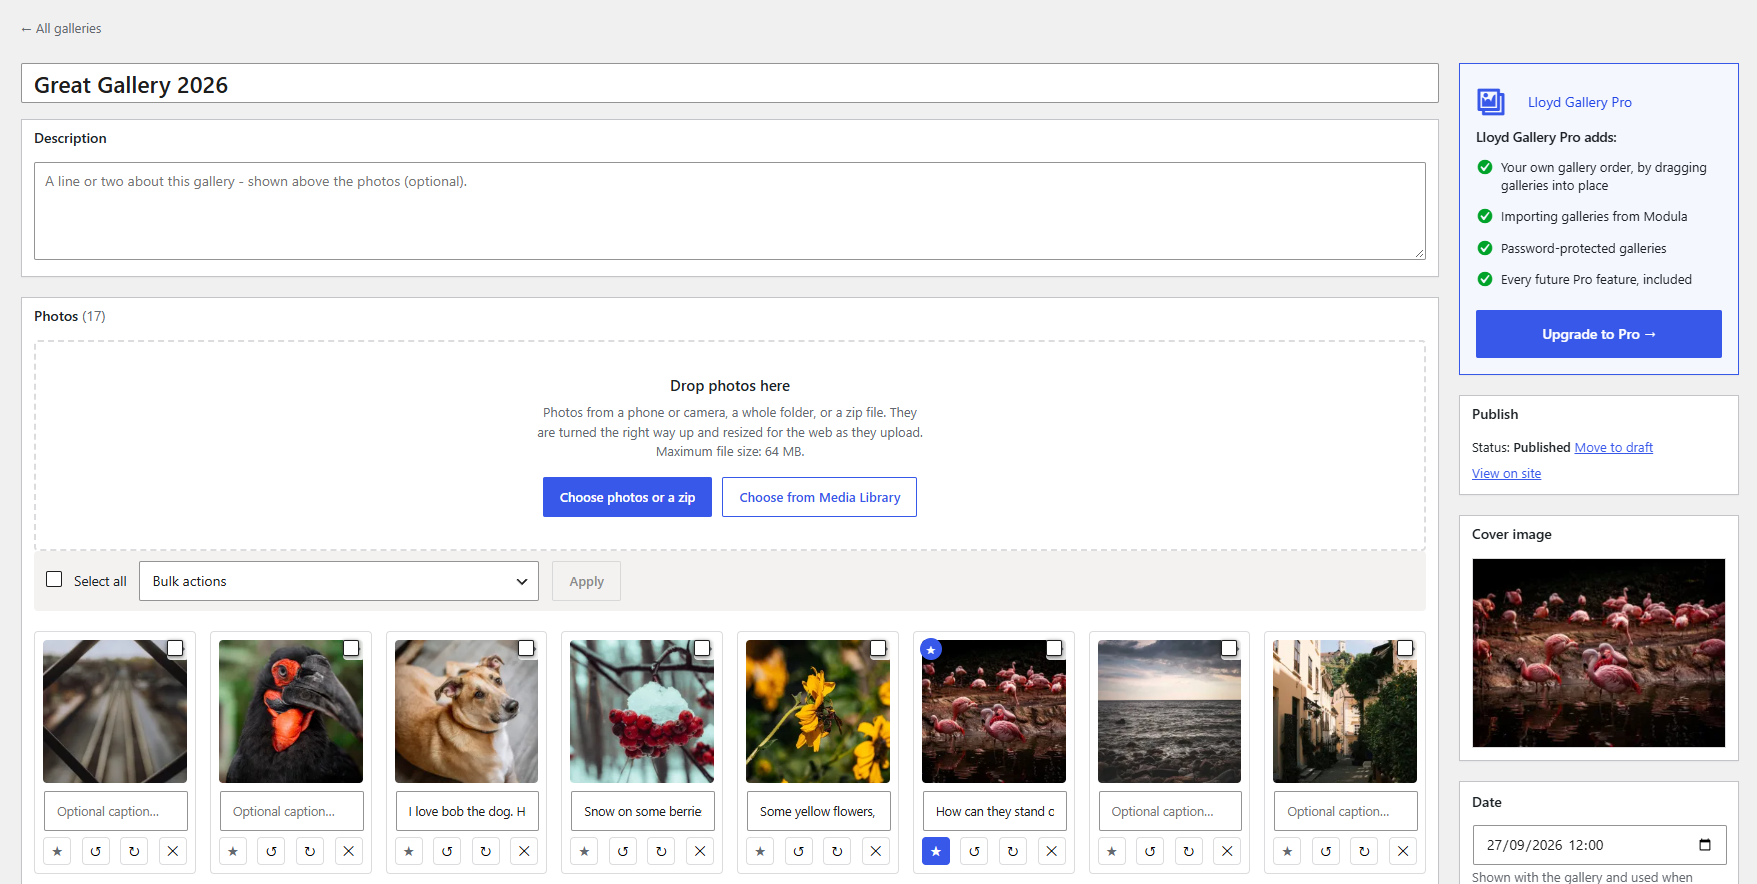The height and width of the screenshot is (884, 1757).
Task: Click the gallery title field Great Gallery 2026
Action: [730, 84]
